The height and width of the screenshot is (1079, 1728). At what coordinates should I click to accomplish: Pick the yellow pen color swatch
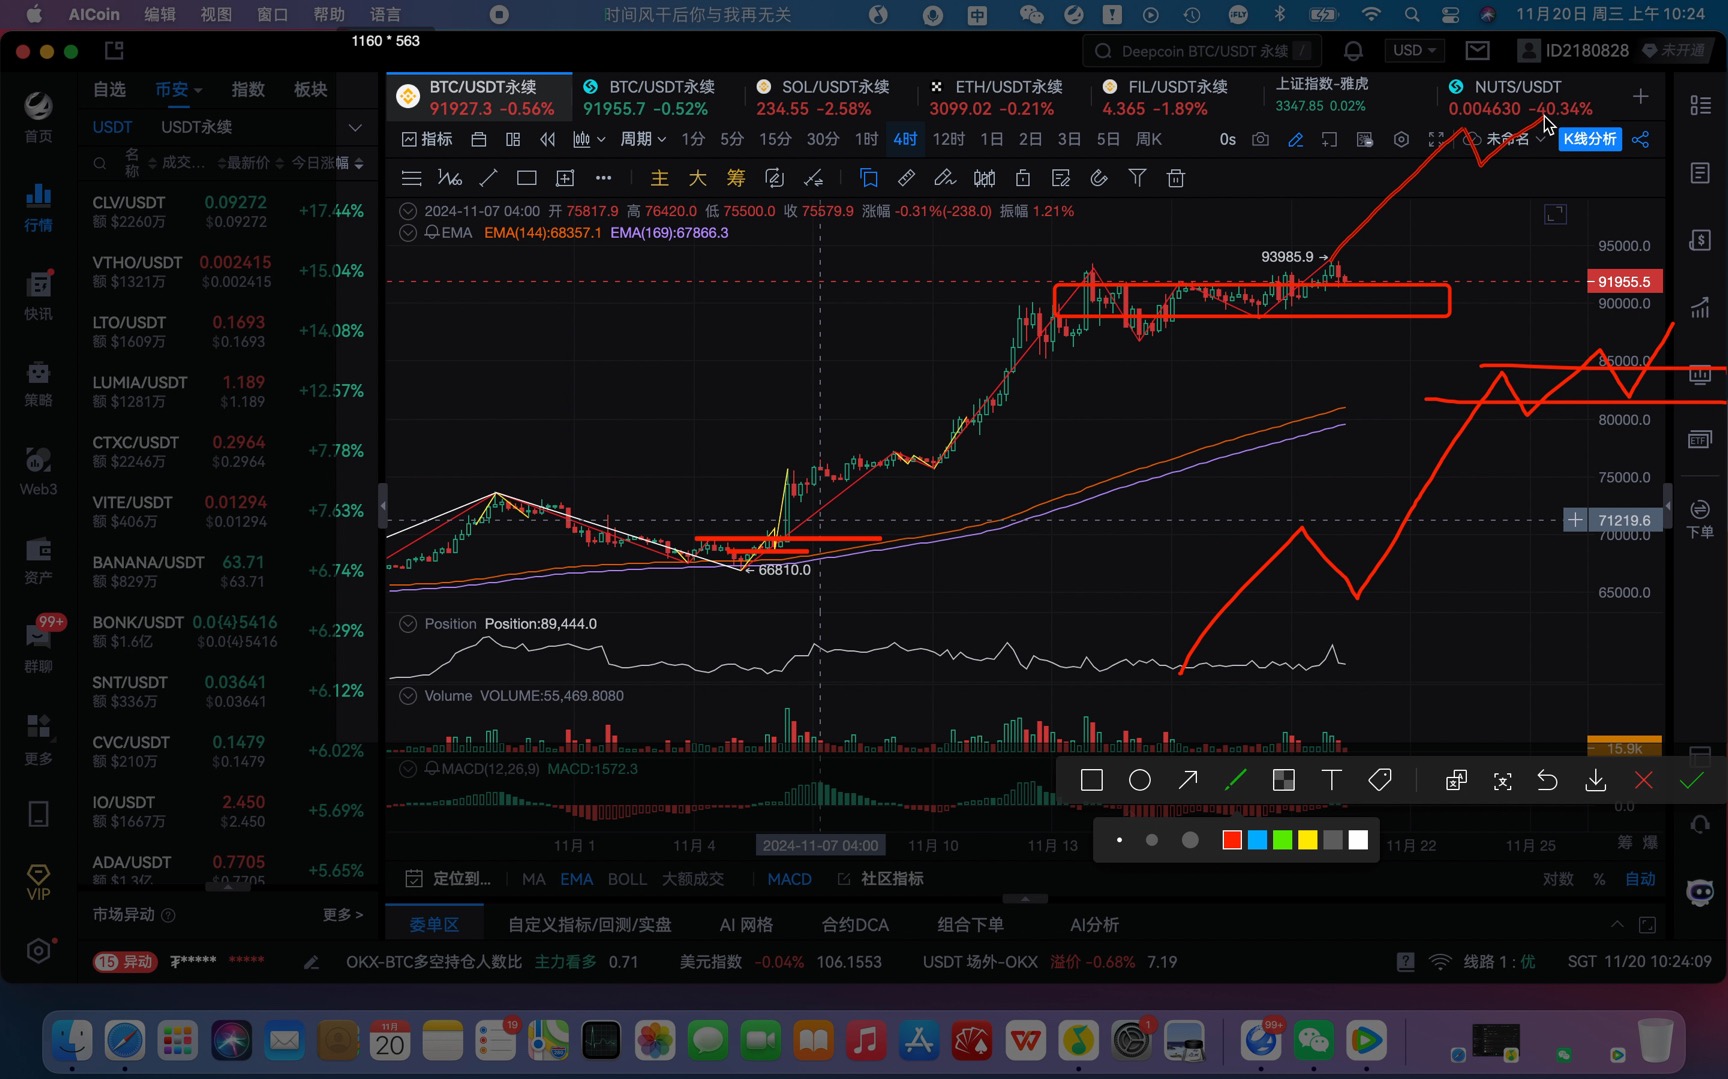(x=1307, y=840)
